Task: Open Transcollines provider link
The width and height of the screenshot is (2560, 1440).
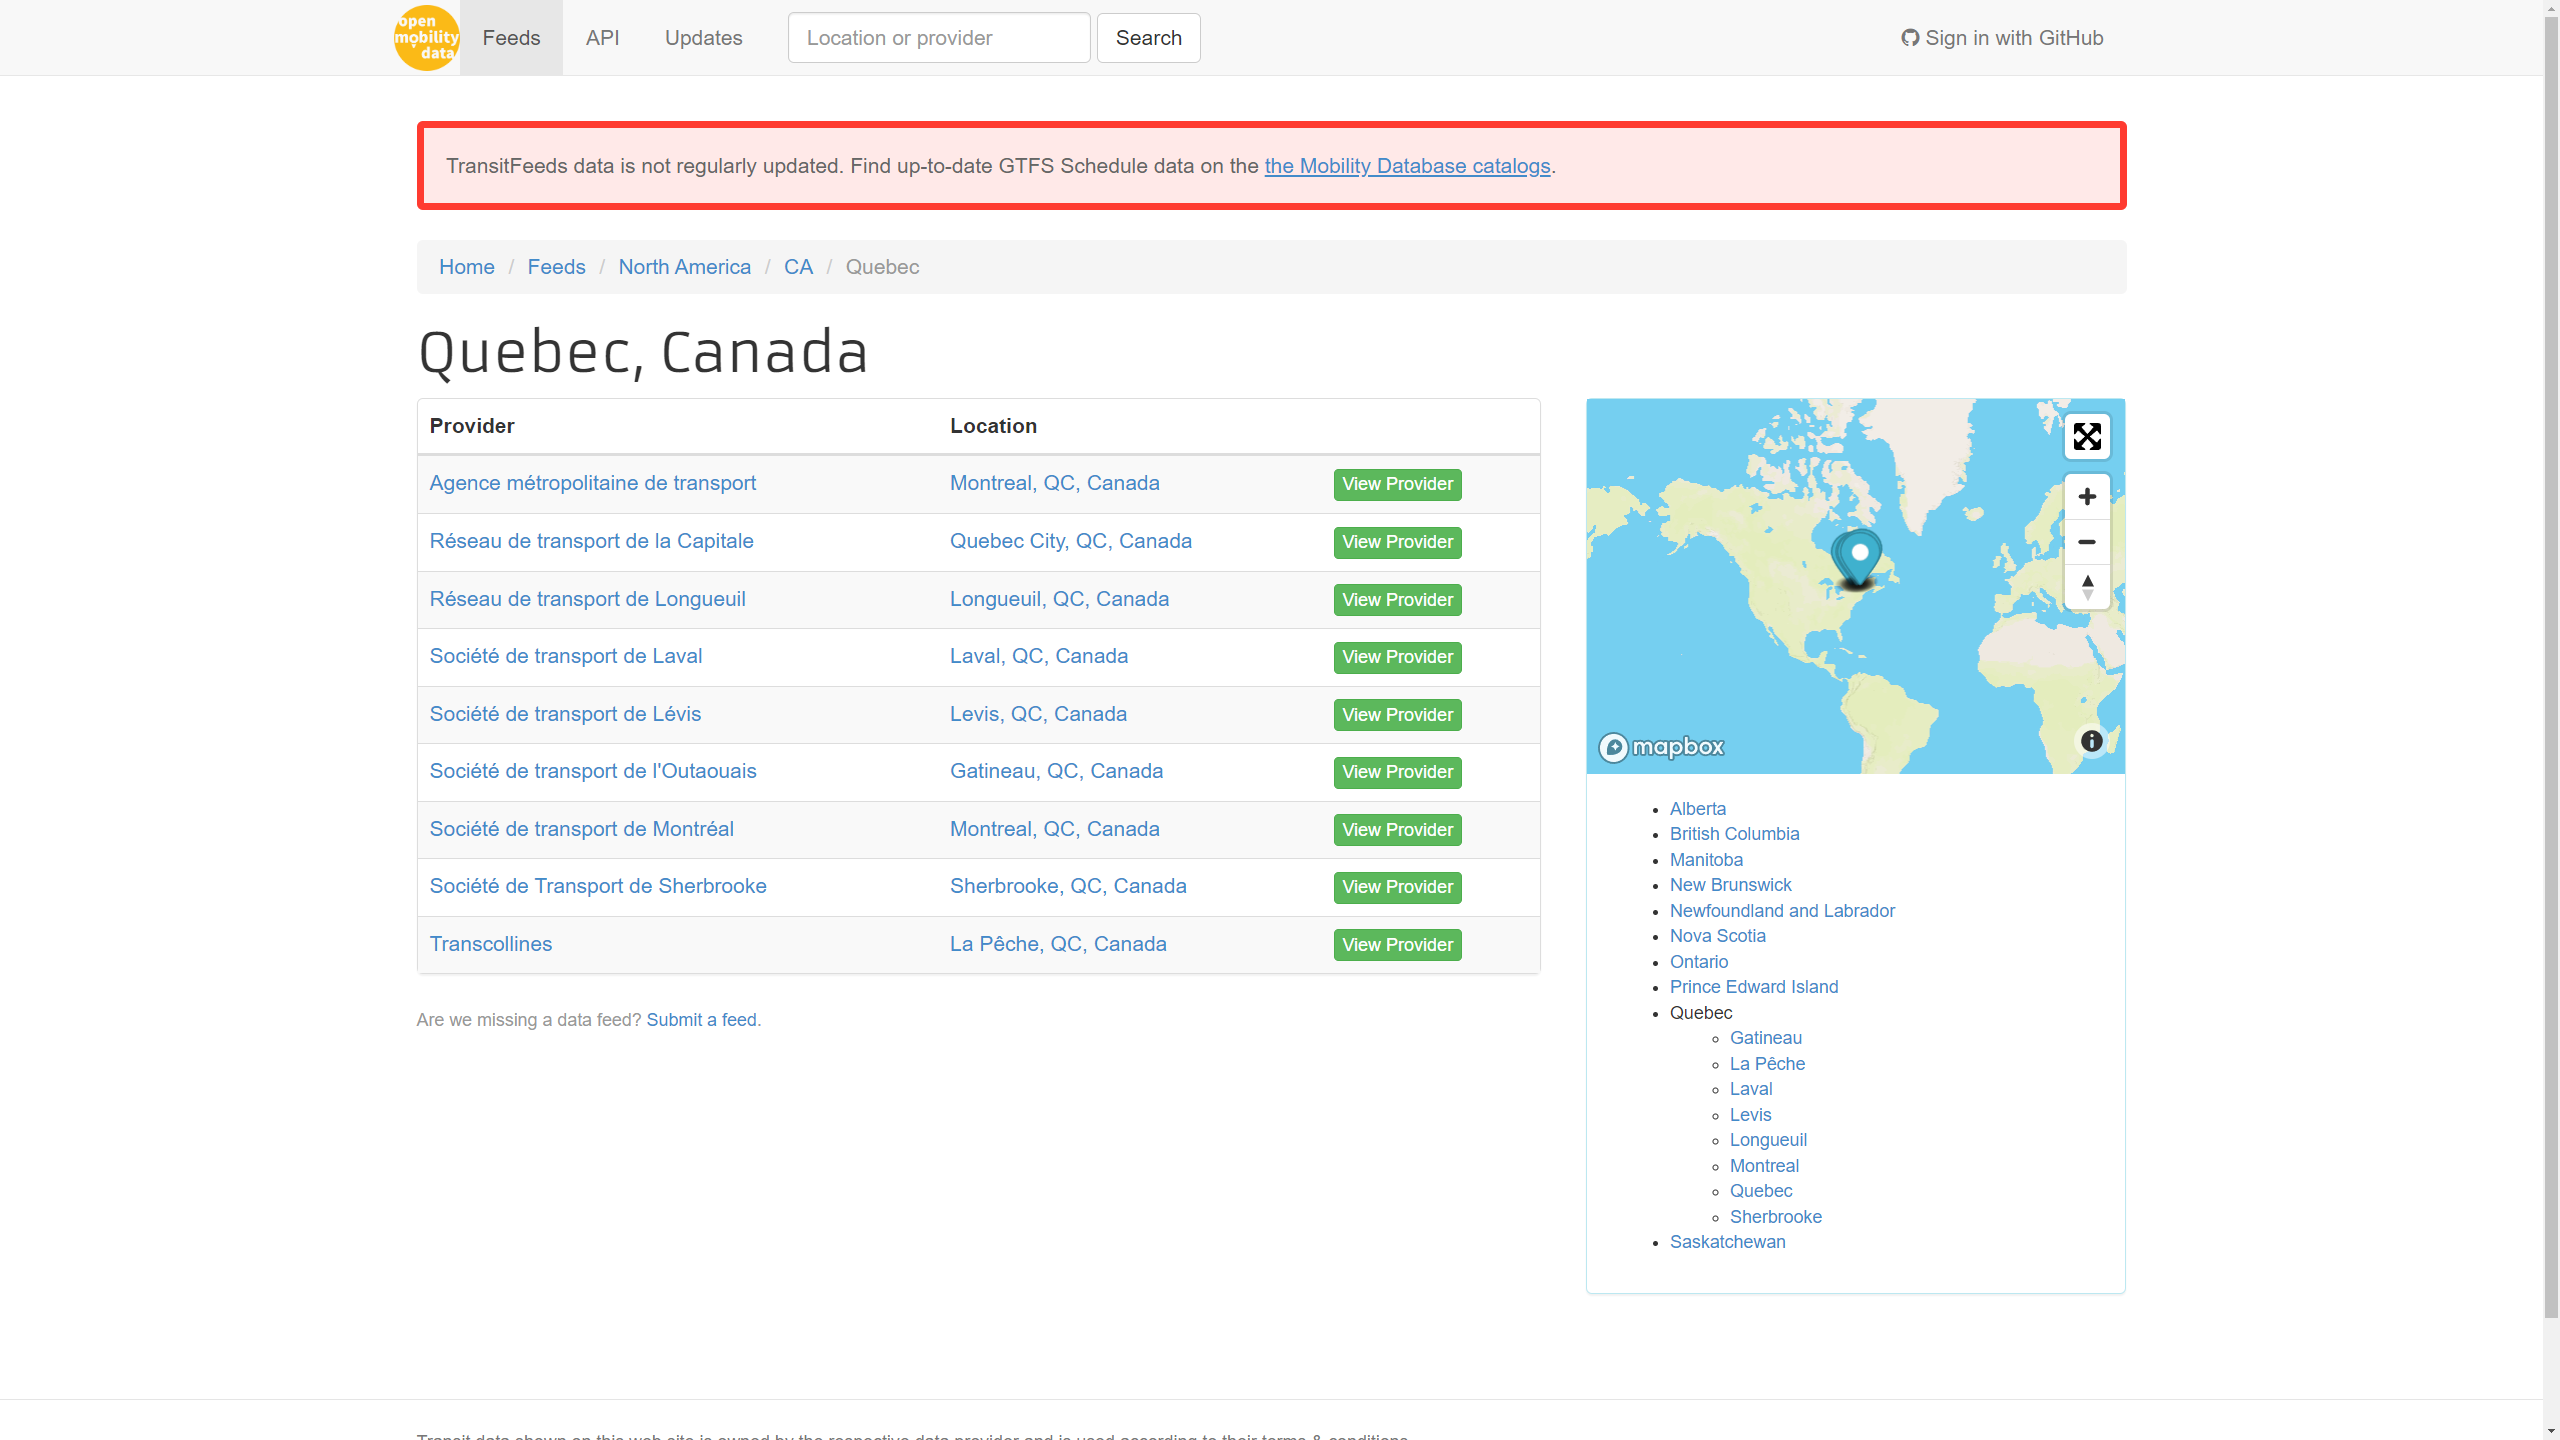Action: click(x=490, y=944)
